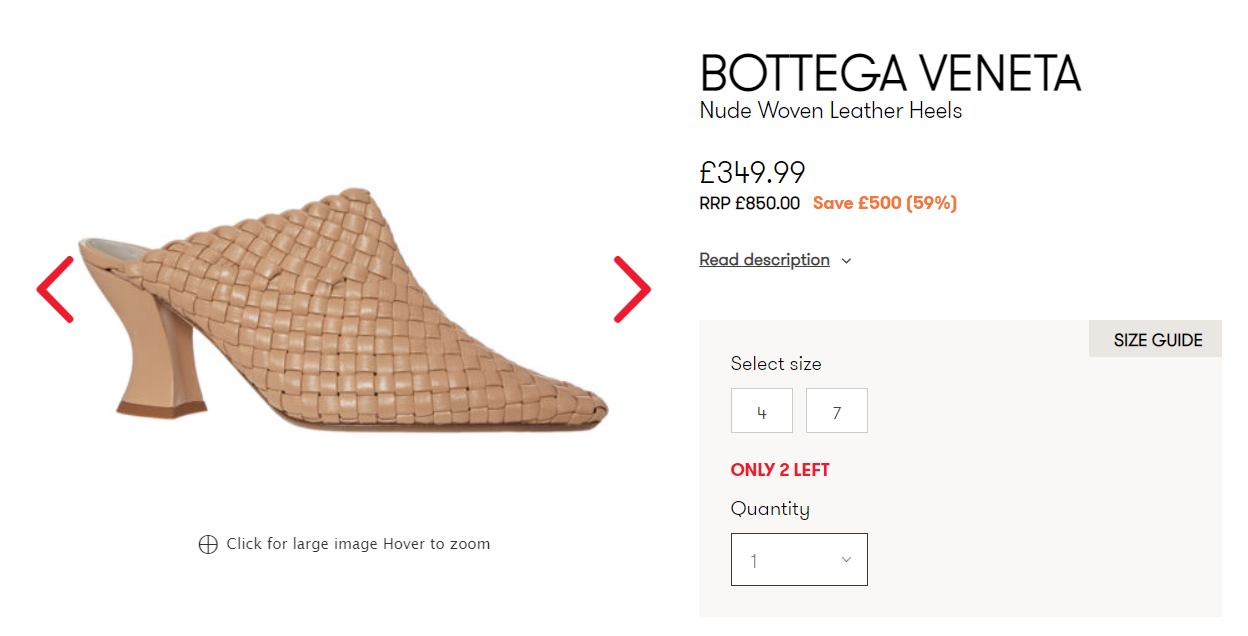Click the red ONLY 2 LEFT notice

(x=780, y=470)
